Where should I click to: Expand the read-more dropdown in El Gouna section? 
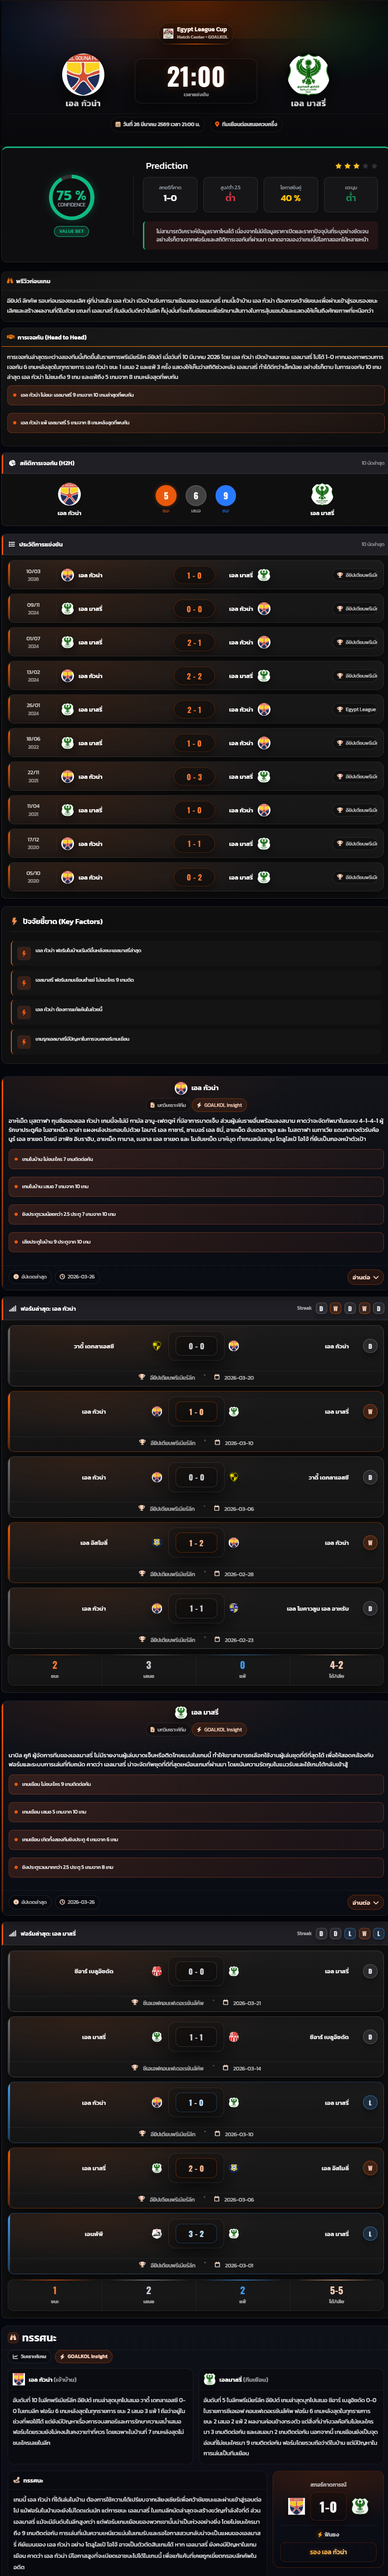click(362, 1277)
